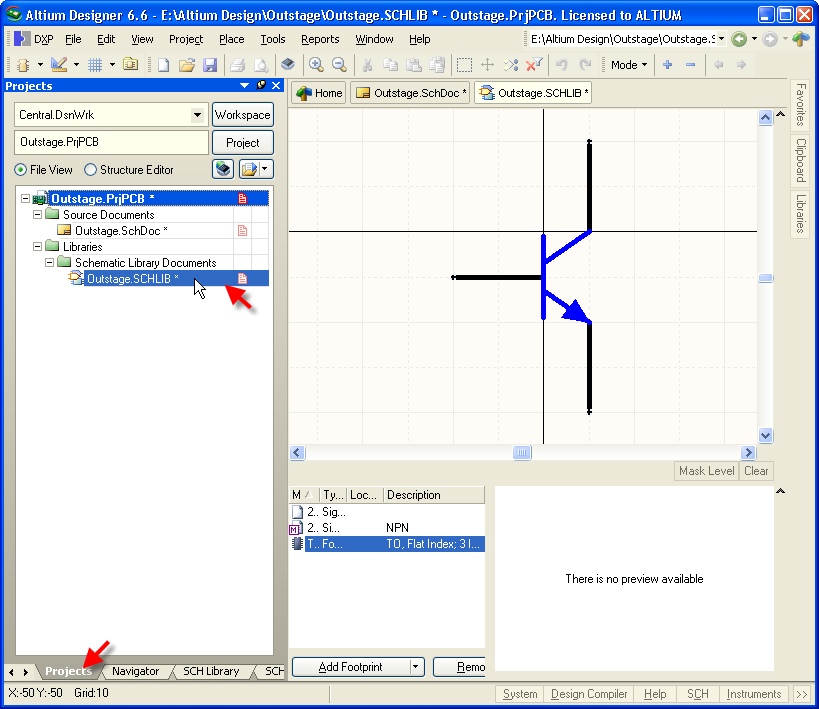Open the Central.DsnWrk workspace dropdown

(197, 115)
